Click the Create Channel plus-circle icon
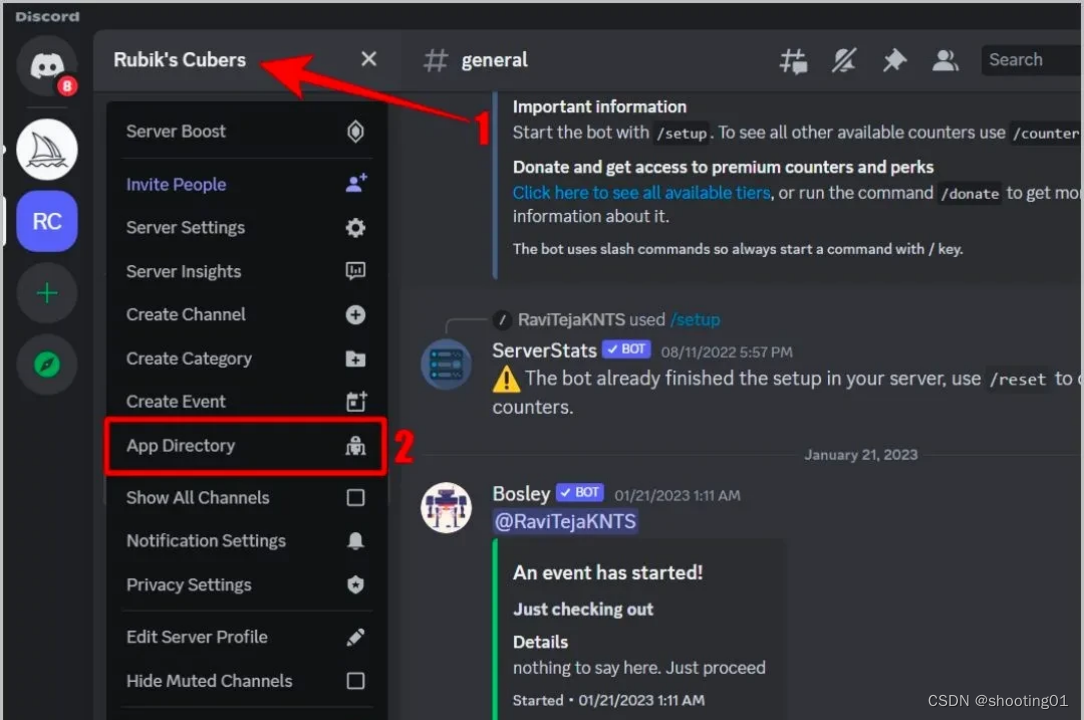The height and width of the screenshot is (720, 1084). [355, 315]
